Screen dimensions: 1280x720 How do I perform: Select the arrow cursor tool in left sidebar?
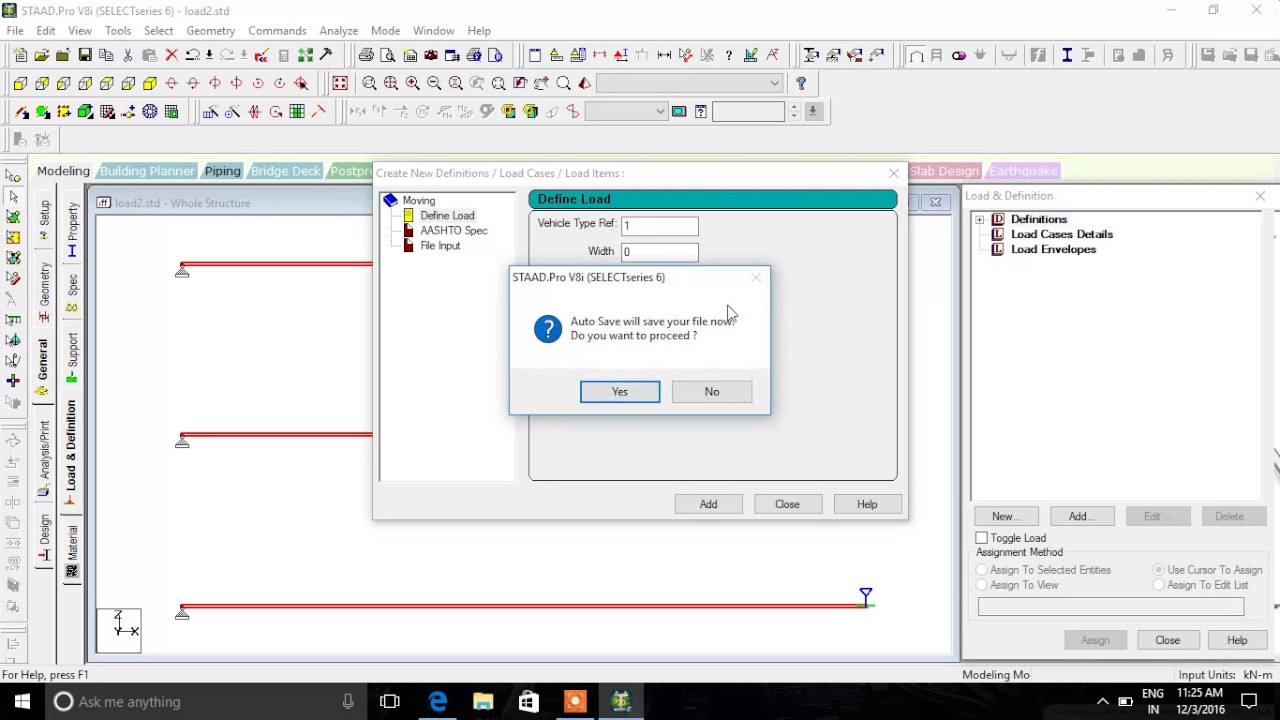click(13, 197)
